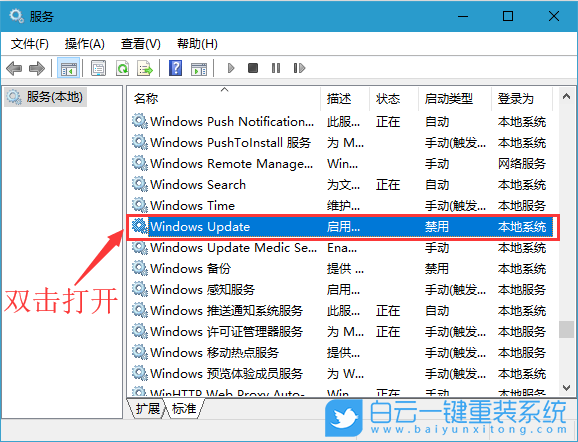
Task: Click the gear icon beside Windows 许可证管理器服务
Action: pos(140,331)
